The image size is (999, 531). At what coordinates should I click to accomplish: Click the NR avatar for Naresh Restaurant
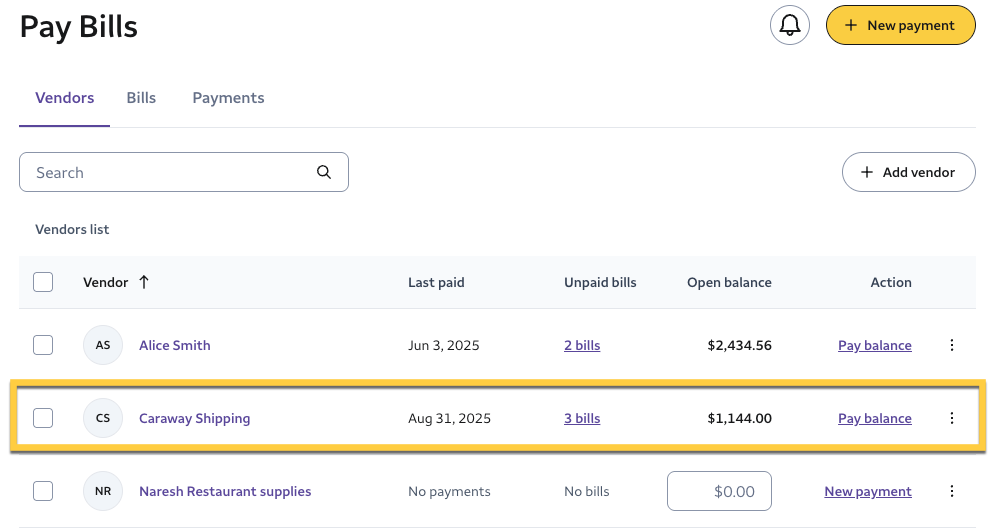coord(103,491)
